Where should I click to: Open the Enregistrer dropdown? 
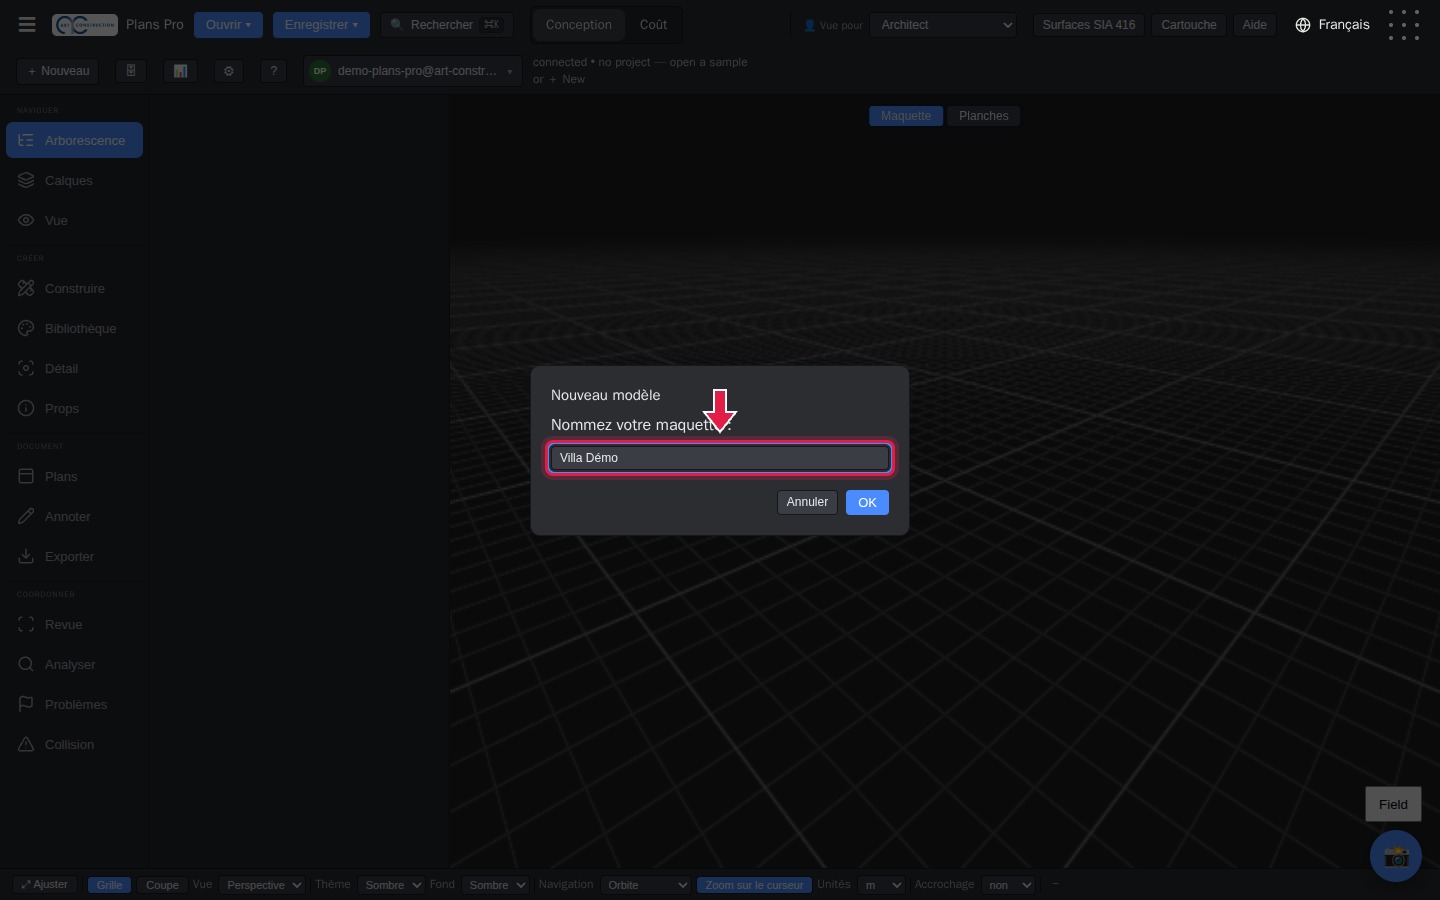[x=321, y=25]
